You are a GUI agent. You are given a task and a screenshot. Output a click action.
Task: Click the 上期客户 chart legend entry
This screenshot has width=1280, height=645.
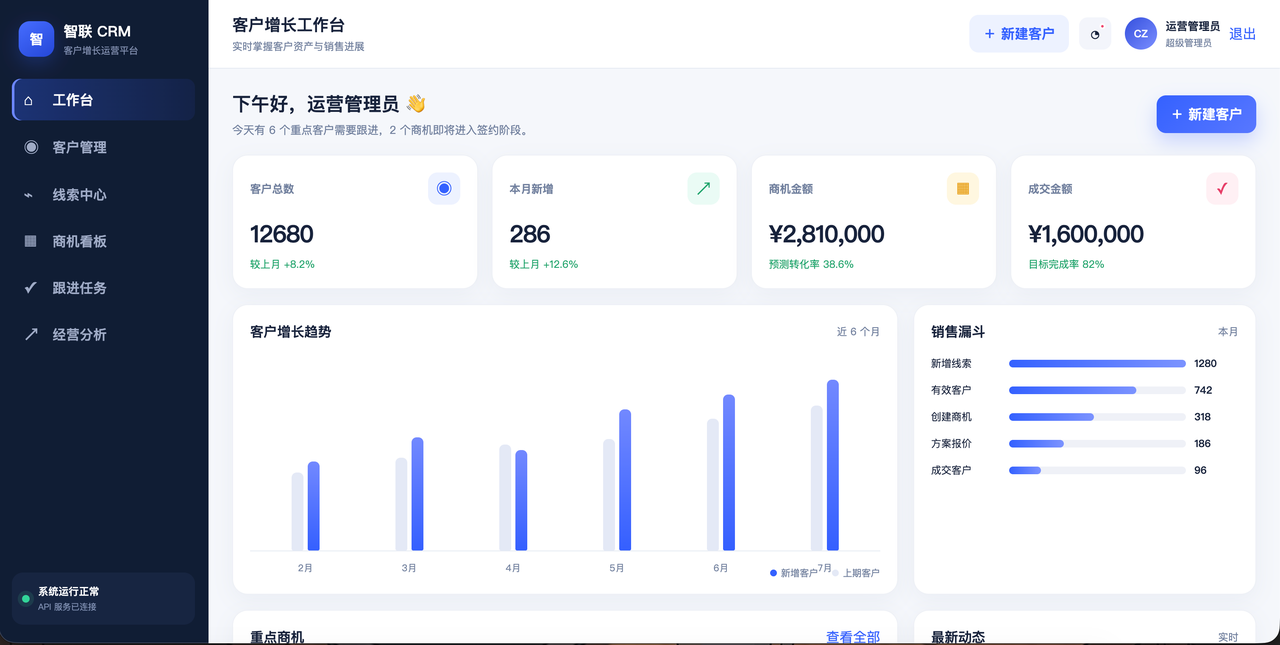(x=856, y=573)
